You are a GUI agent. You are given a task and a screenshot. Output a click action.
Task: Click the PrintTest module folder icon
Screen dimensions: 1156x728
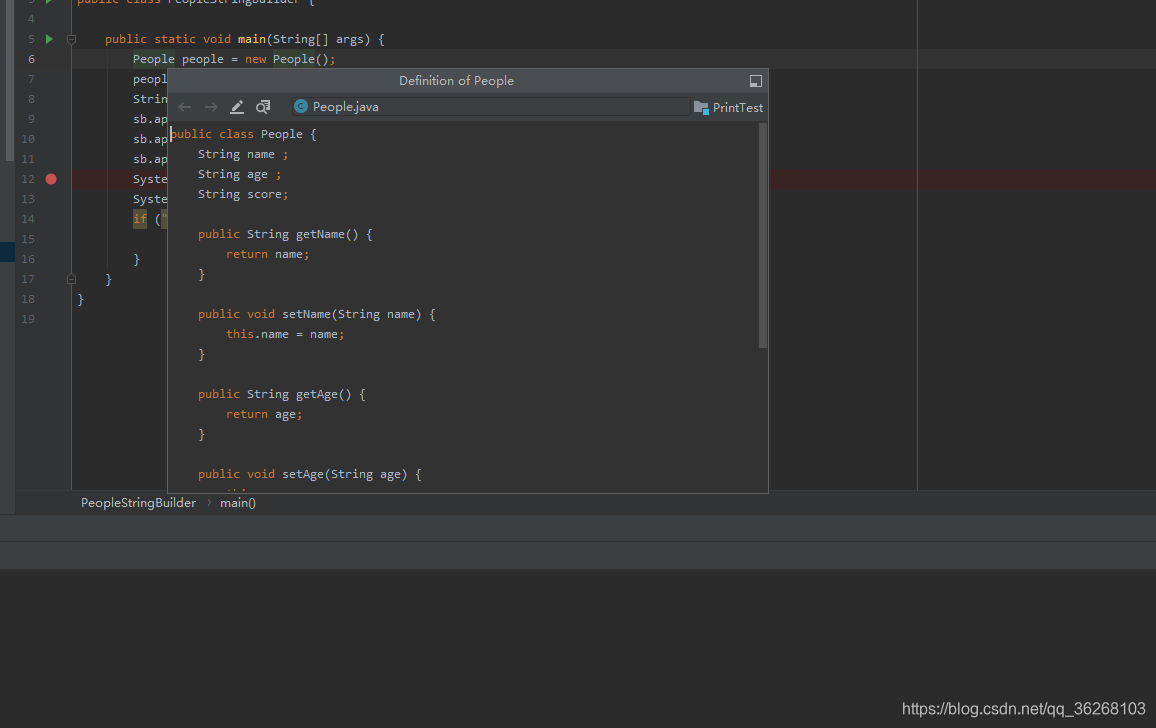click(x=701, y=108)
